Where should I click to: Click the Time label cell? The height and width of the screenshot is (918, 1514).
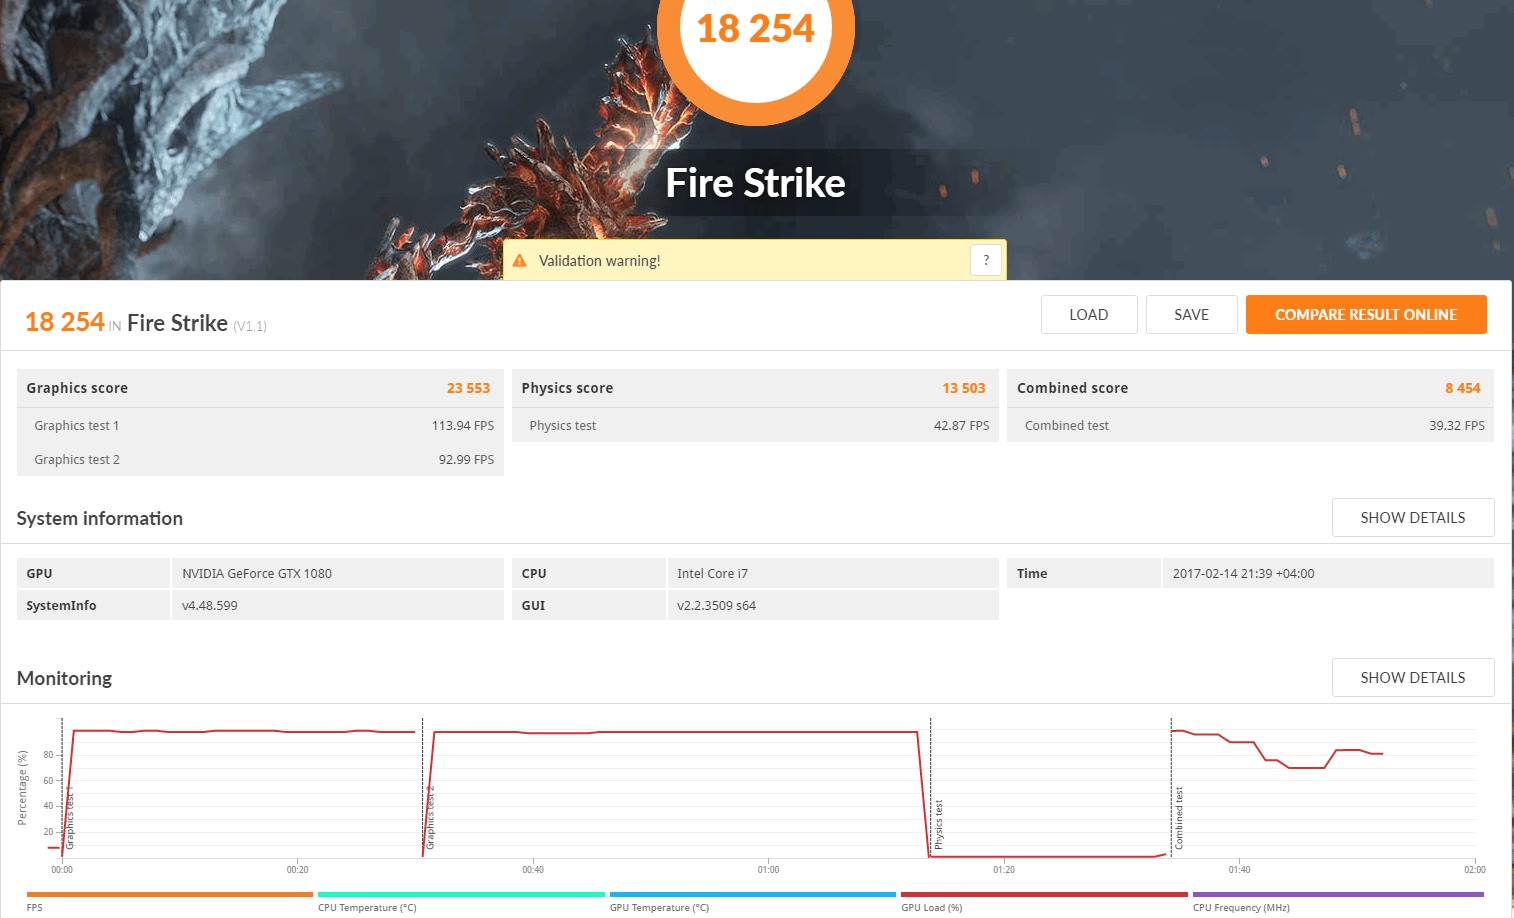[x=1084, y=573]
